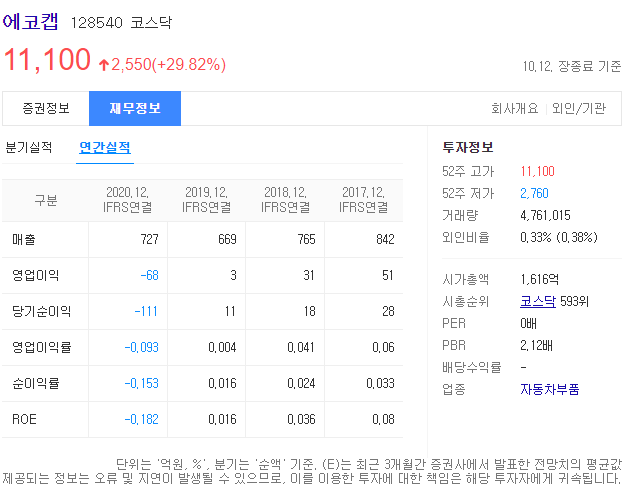
Task: Open the 외인/기관 link
Action: tap(579, 108)
